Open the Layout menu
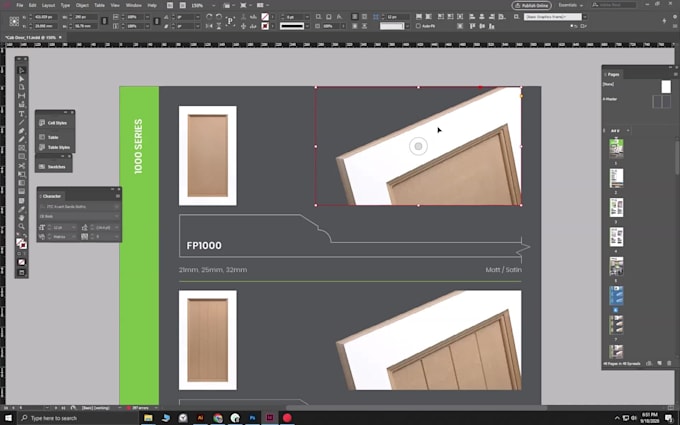 click(x=48, y=5)
